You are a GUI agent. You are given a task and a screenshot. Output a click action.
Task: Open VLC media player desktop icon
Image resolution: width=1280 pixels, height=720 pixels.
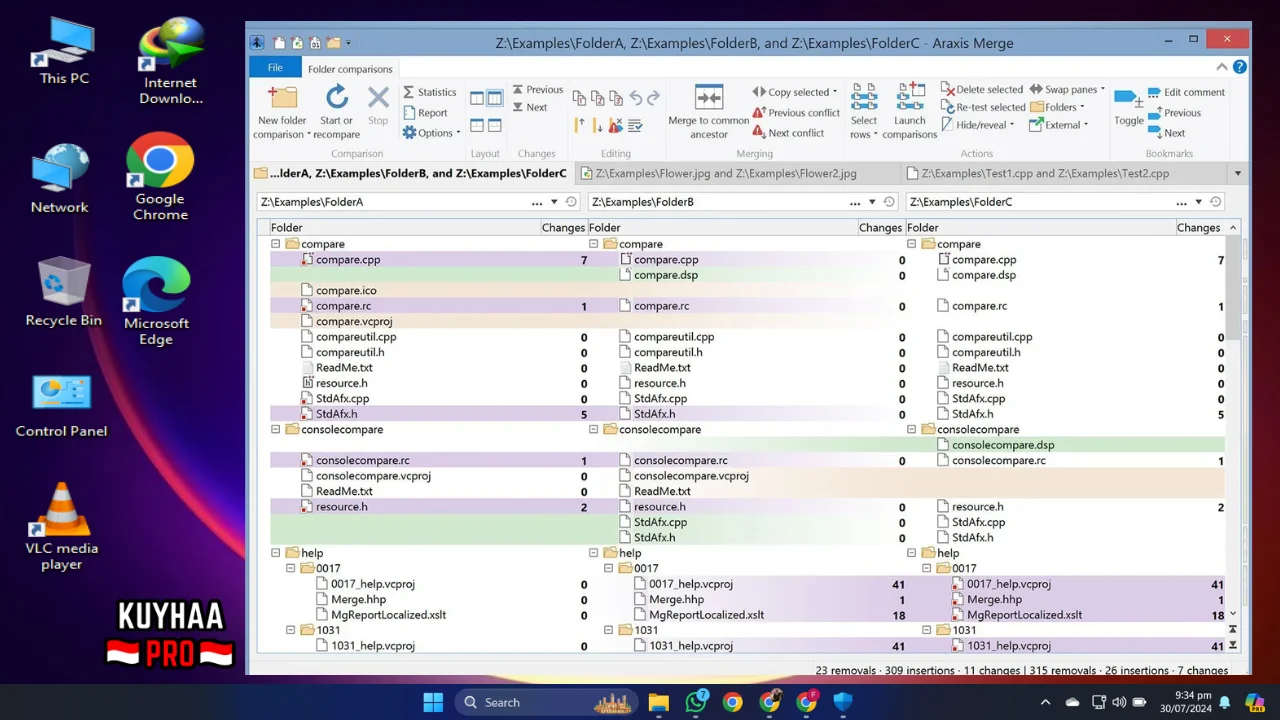(x=61, y=526)
